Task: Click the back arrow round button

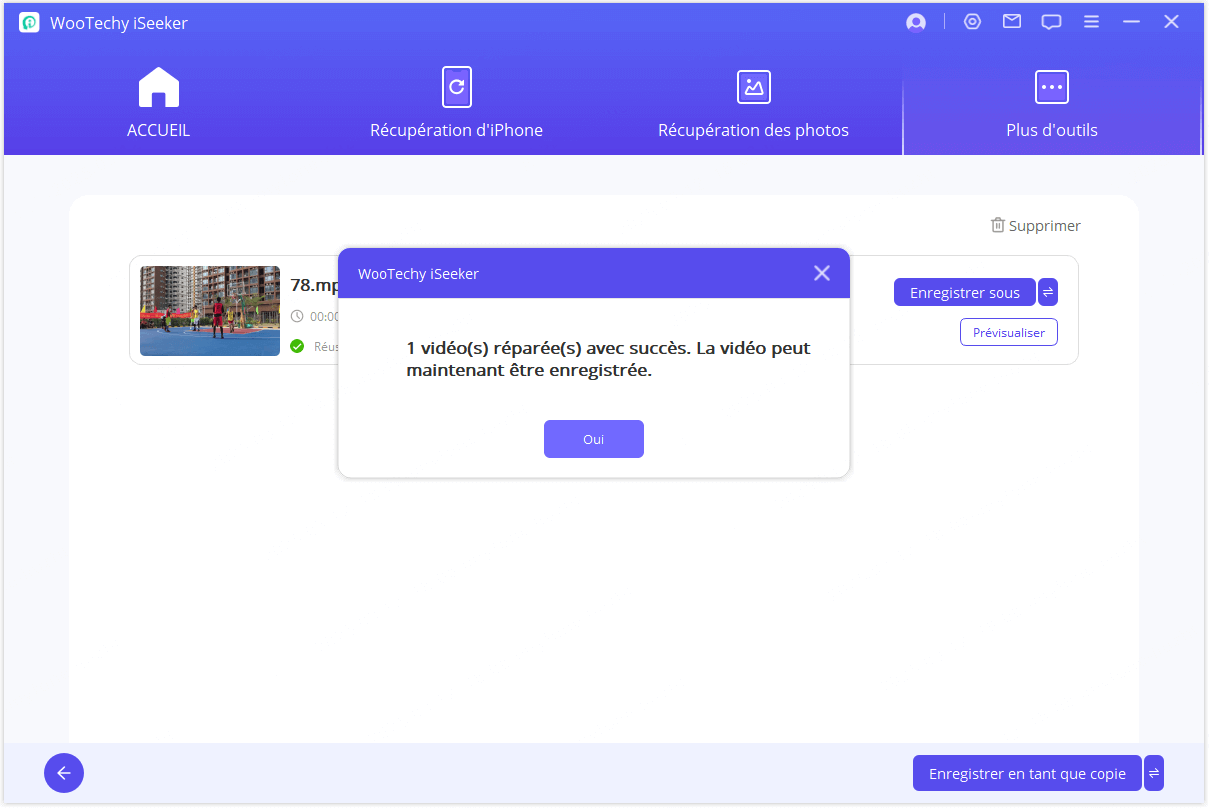Action: [64, 773]
